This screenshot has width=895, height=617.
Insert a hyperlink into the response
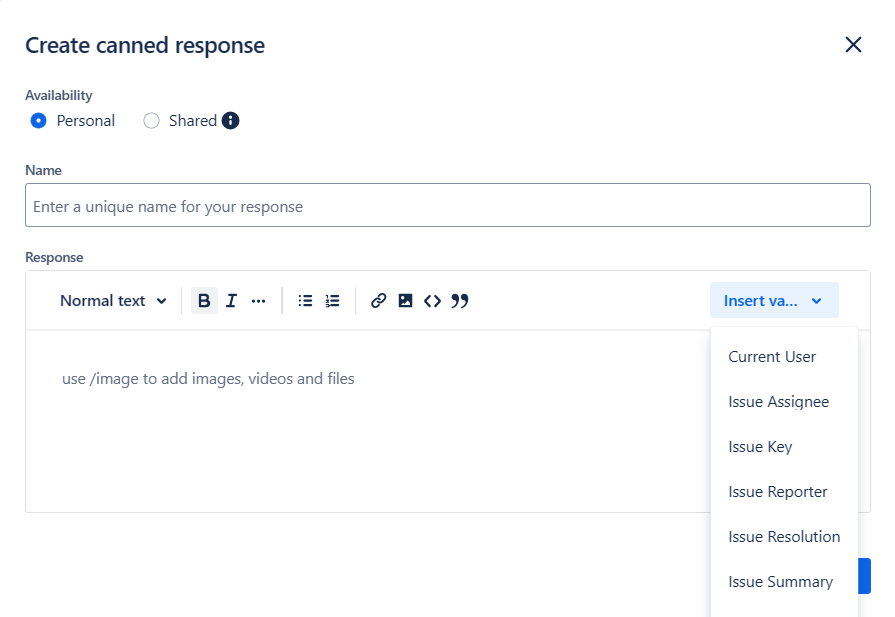coord(378,300)
